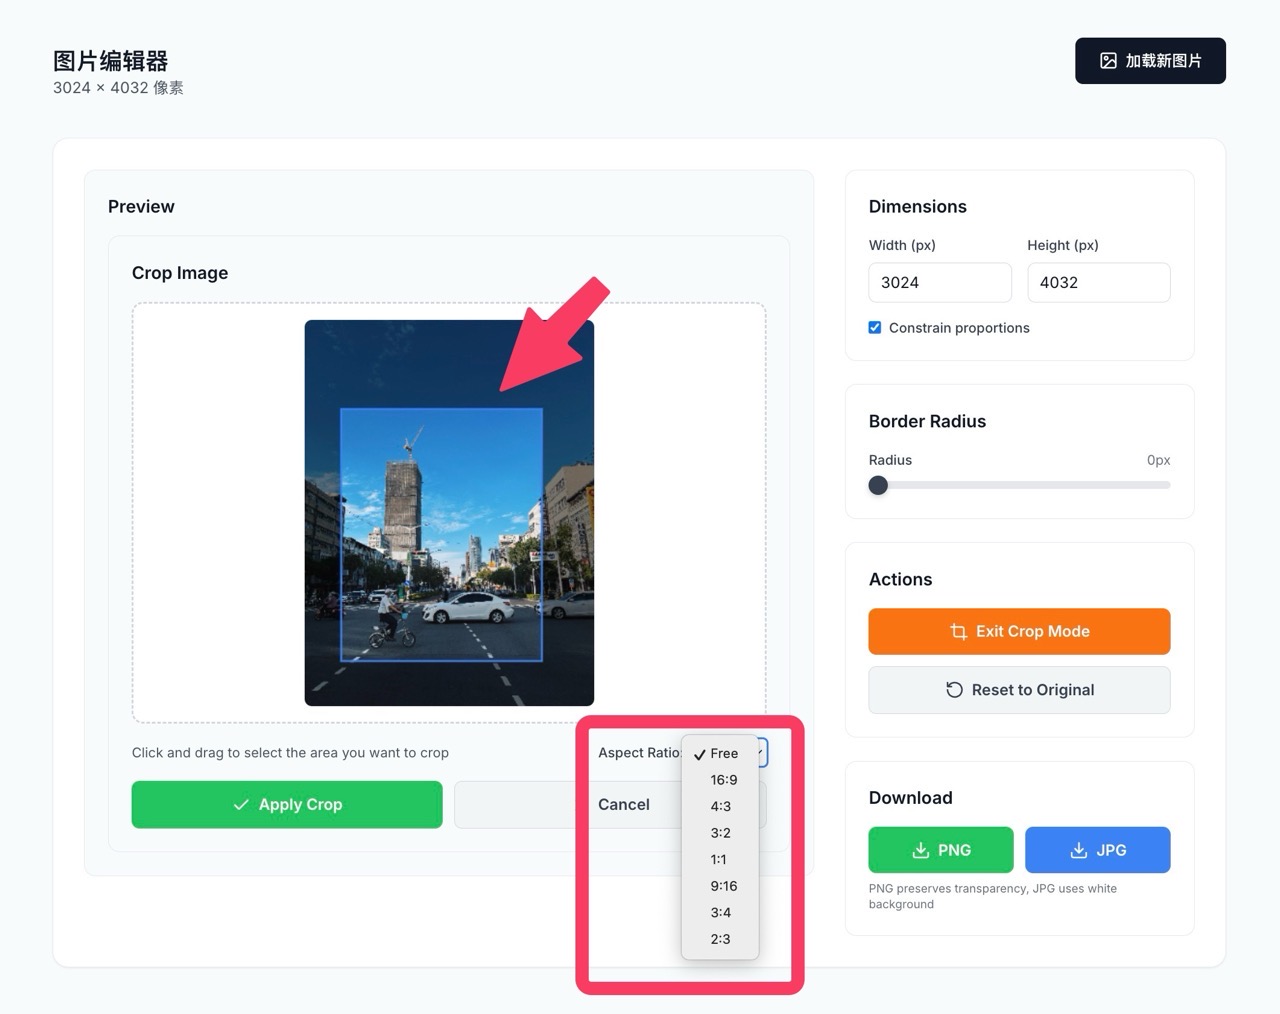Click the reset arrow icon beside Reset to Original
This screenshot has width=1280, height=1014.
point(954,690)
